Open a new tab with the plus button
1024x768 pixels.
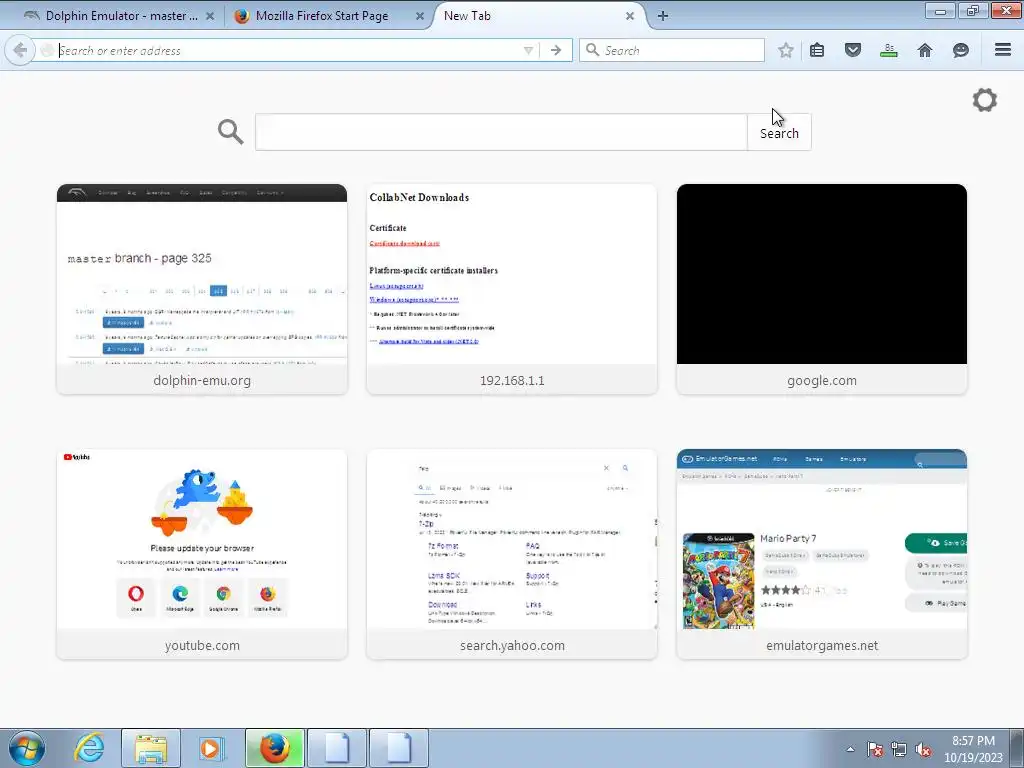point(663,16)
